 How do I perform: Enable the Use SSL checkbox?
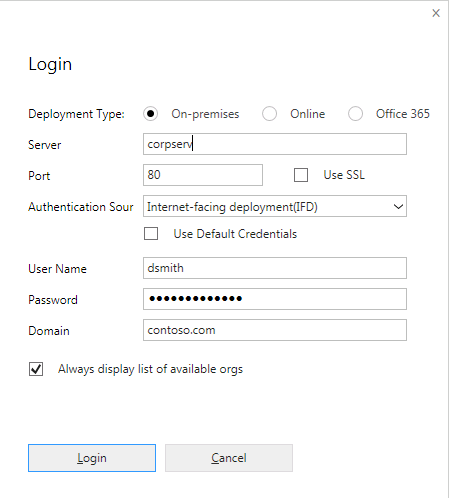301,175
